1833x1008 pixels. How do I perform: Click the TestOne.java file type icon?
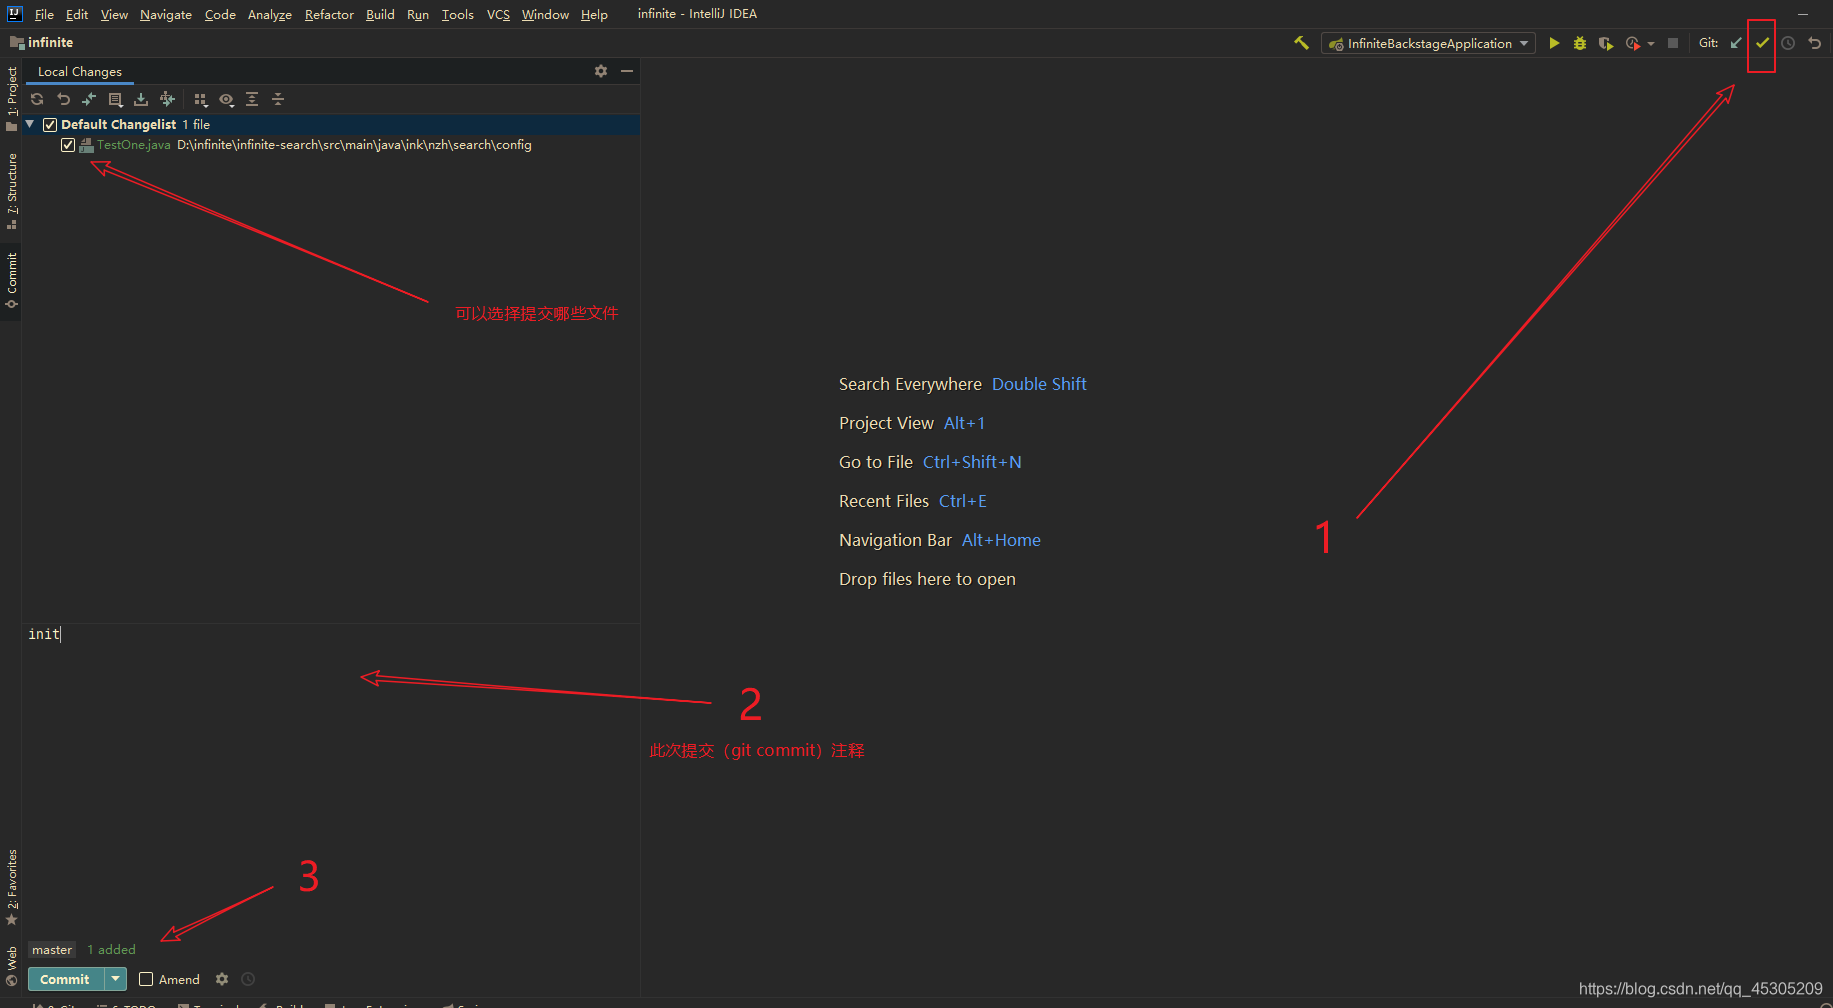[x=86, y=145]
